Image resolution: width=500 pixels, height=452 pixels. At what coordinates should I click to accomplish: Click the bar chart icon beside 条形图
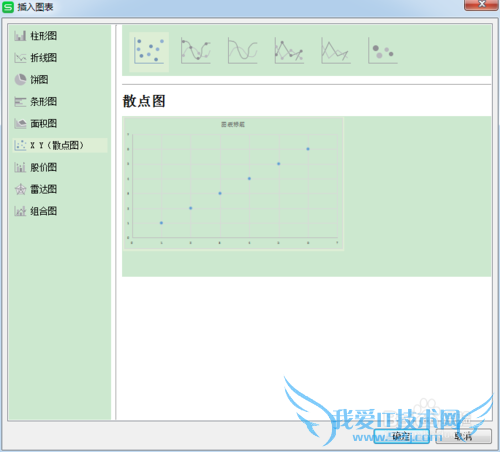tap(20, 102)
